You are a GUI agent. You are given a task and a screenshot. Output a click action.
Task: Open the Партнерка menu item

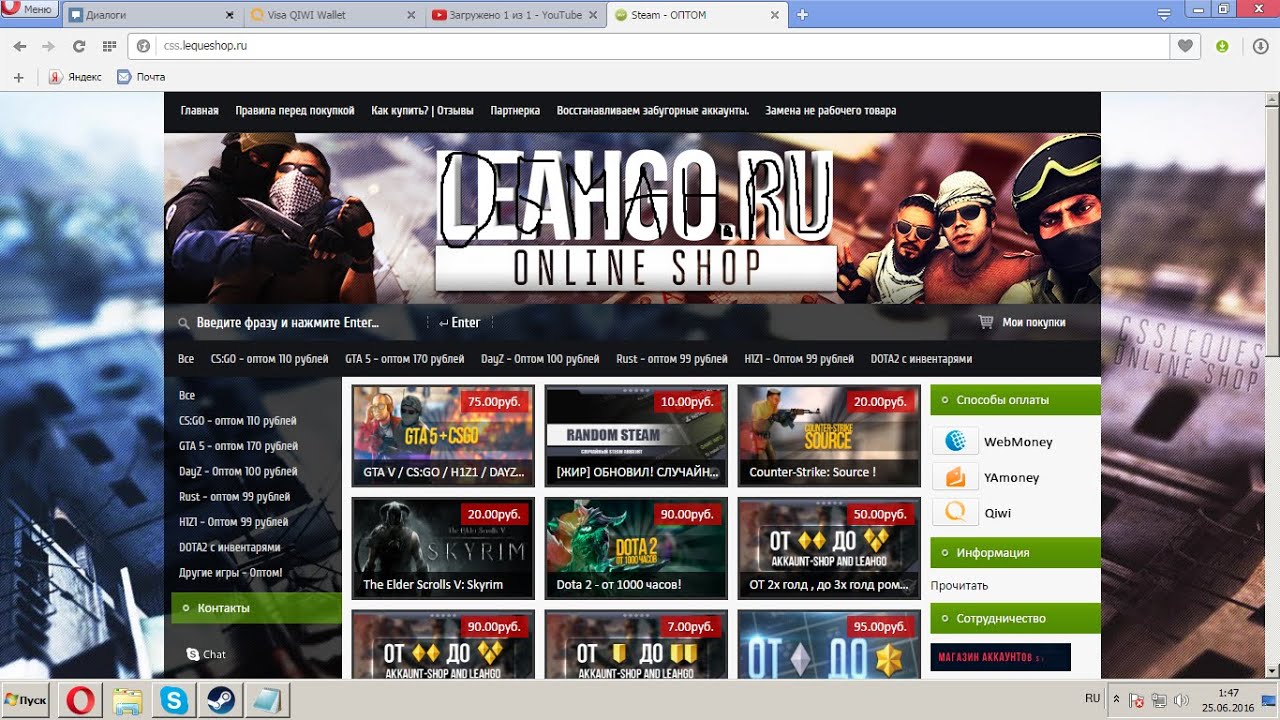(515, 111)
